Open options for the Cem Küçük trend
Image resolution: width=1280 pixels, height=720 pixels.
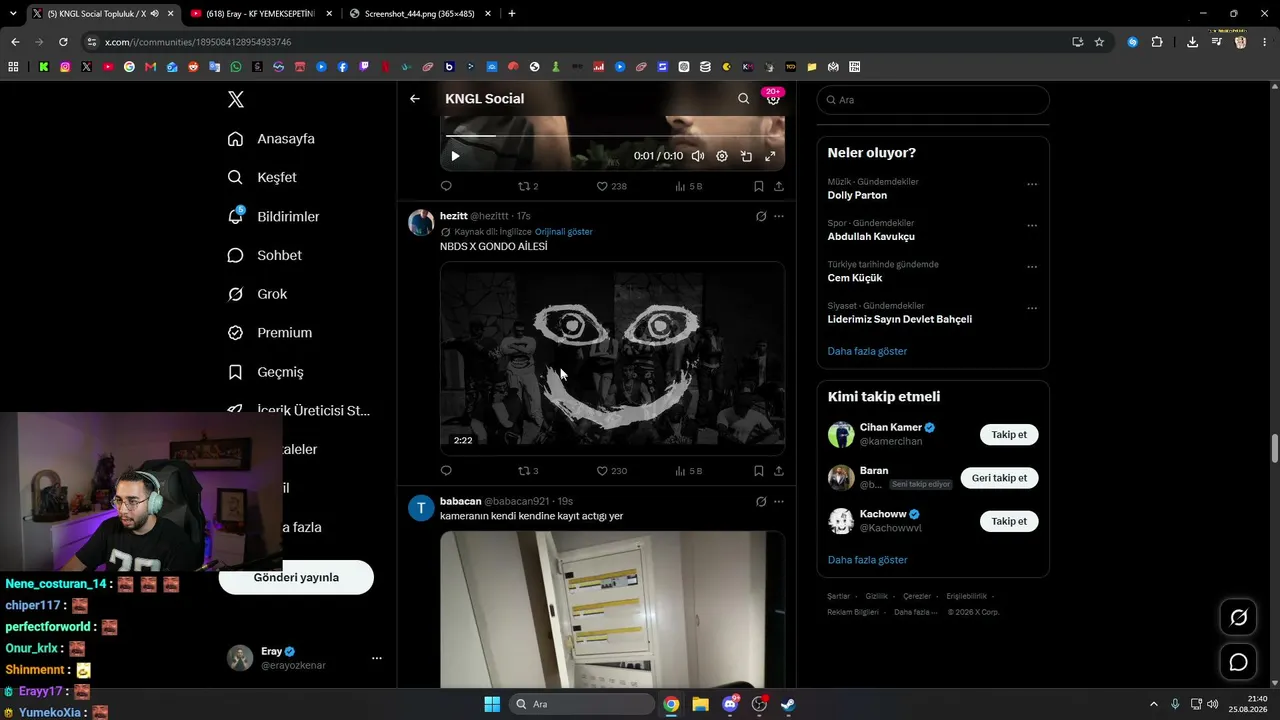pos(1032,267)
